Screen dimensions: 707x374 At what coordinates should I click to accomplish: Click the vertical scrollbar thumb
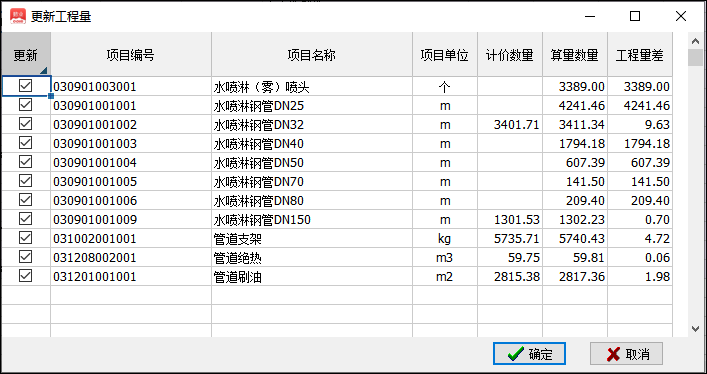(x=695, y=58)
